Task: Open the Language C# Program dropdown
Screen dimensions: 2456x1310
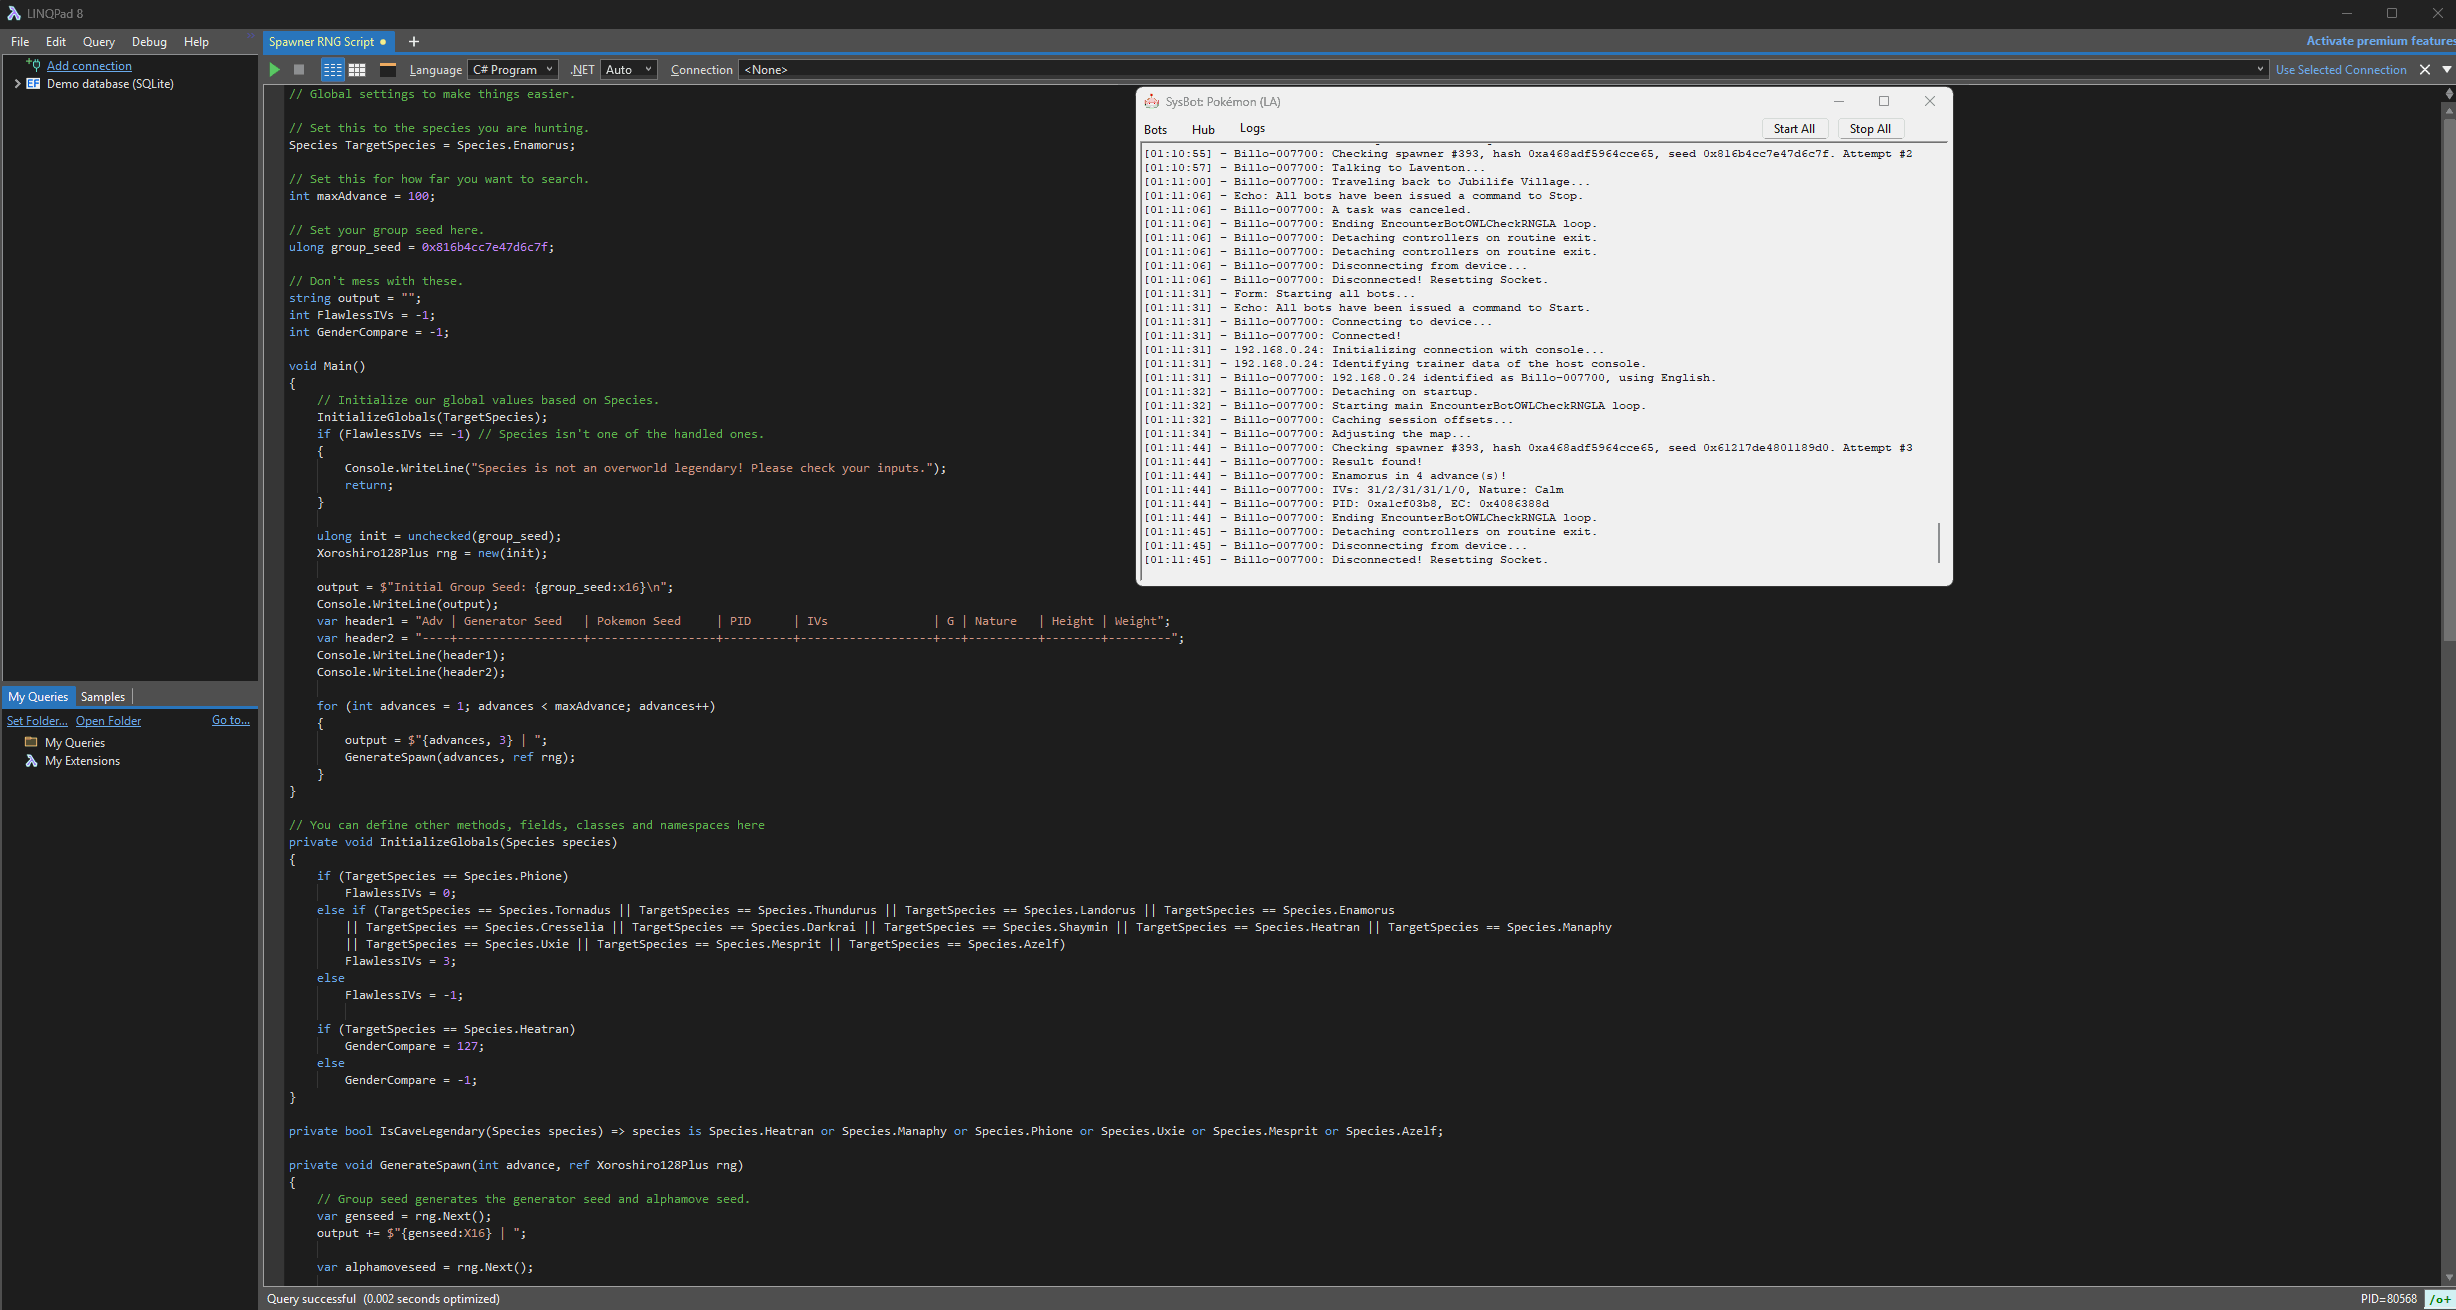Action: [x=512, y=70]
